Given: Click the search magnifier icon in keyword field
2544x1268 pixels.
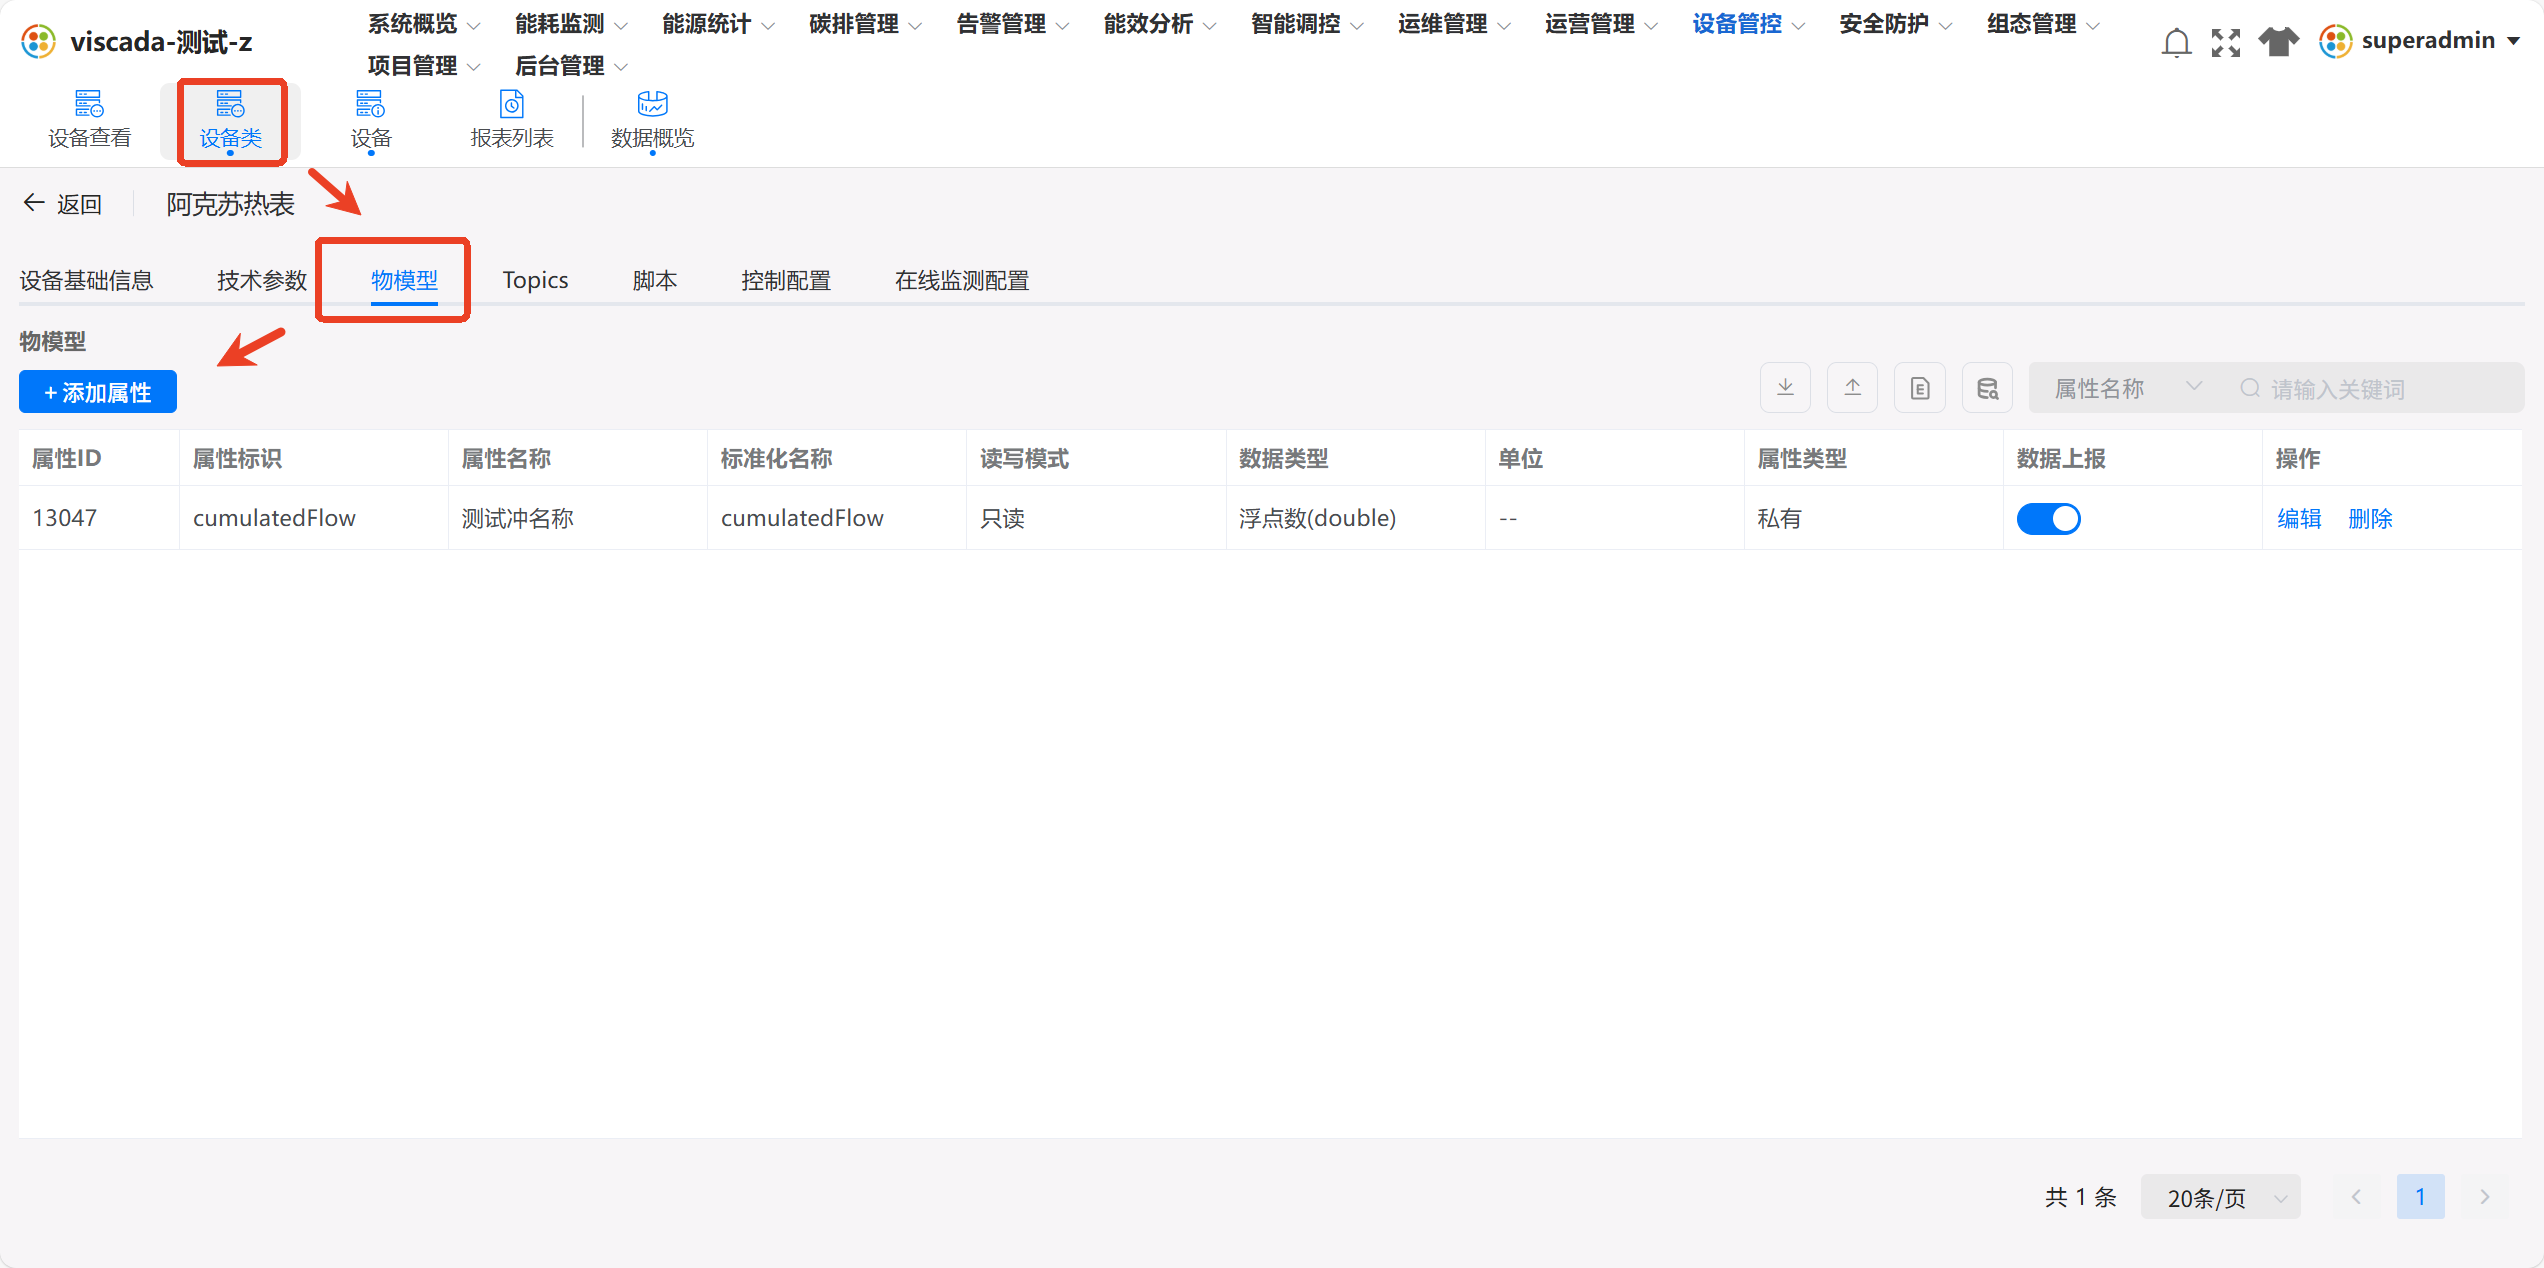Looking at the screenshot, I should point(2250,388).
